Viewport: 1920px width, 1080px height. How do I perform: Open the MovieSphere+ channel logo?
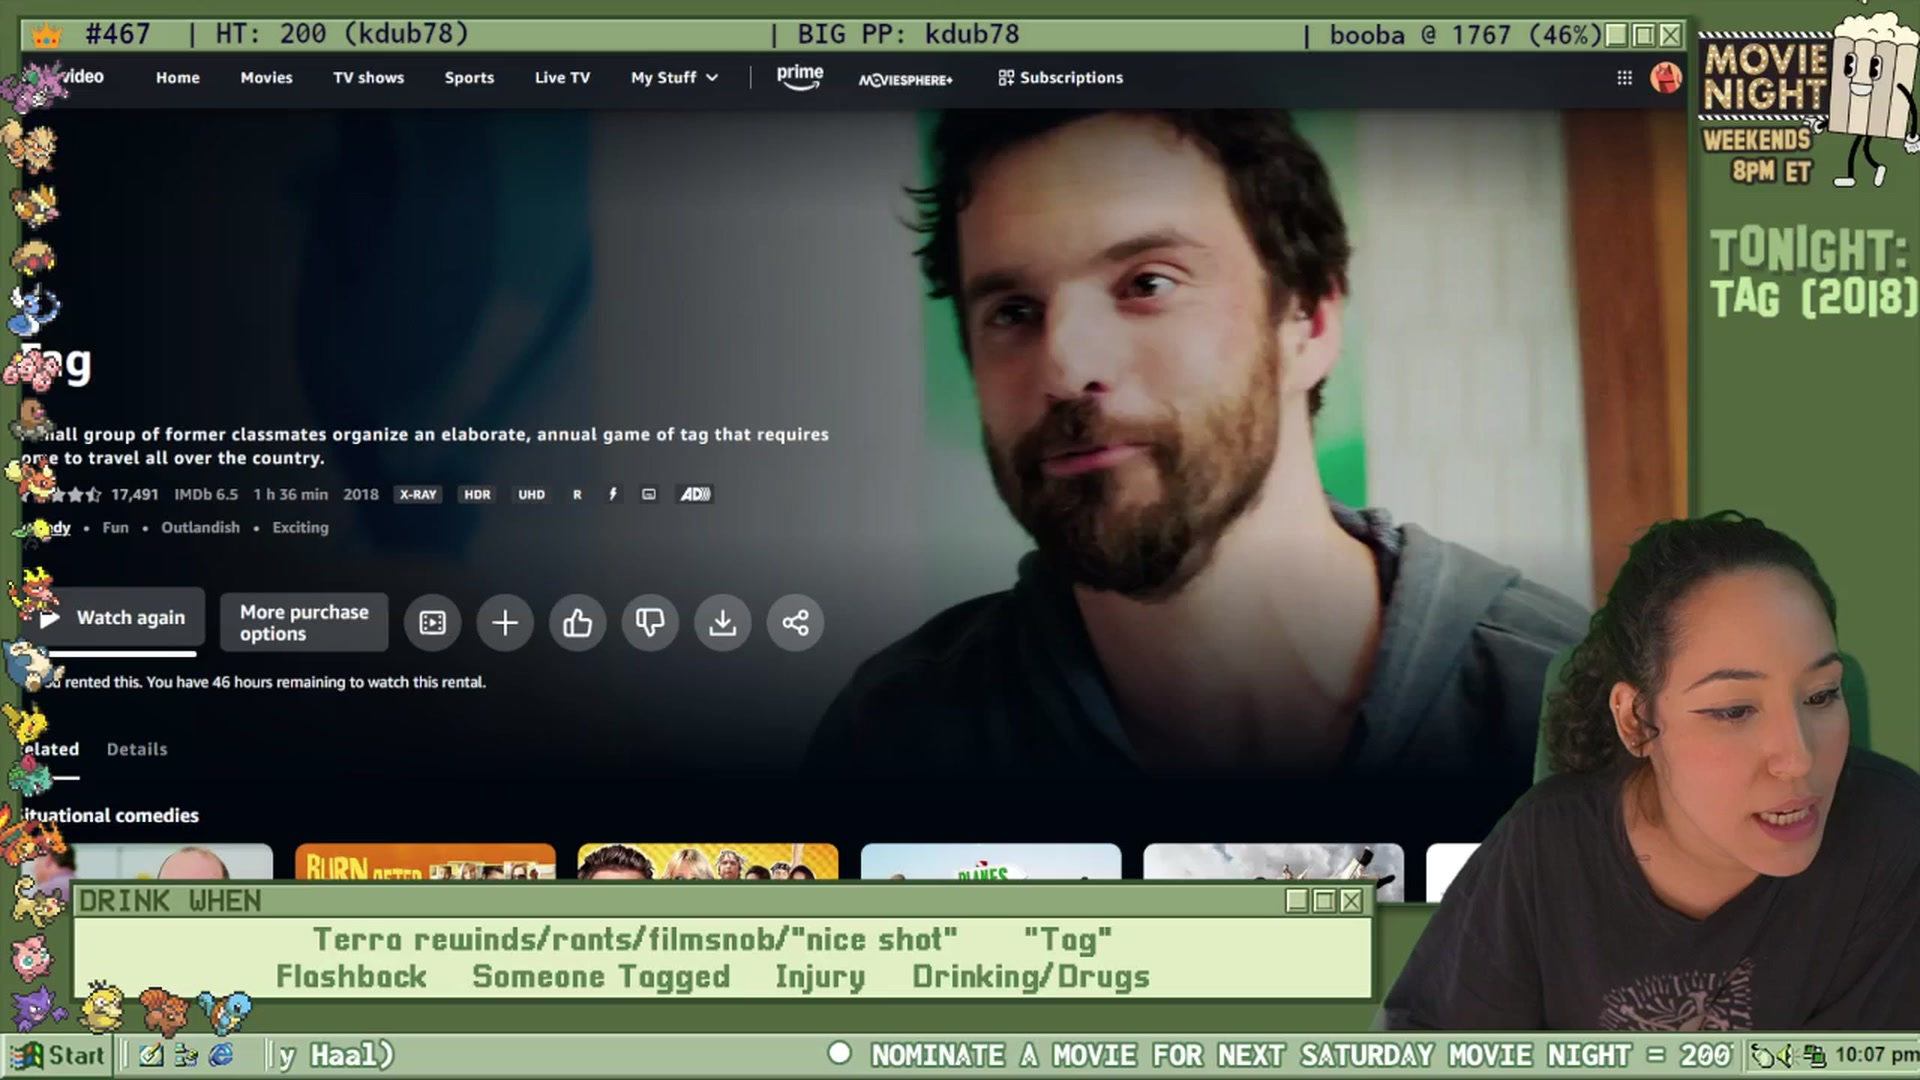point(906,79)
